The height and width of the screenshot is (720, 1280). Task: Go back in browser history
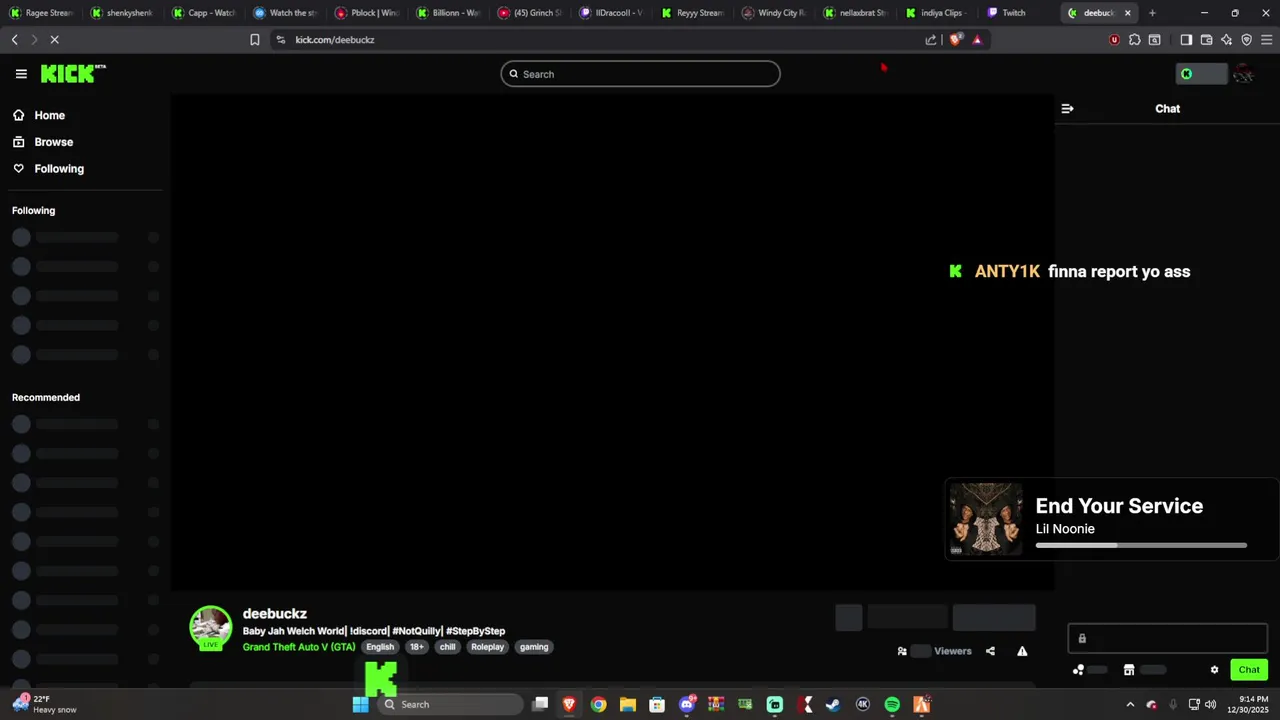(14, 40)
